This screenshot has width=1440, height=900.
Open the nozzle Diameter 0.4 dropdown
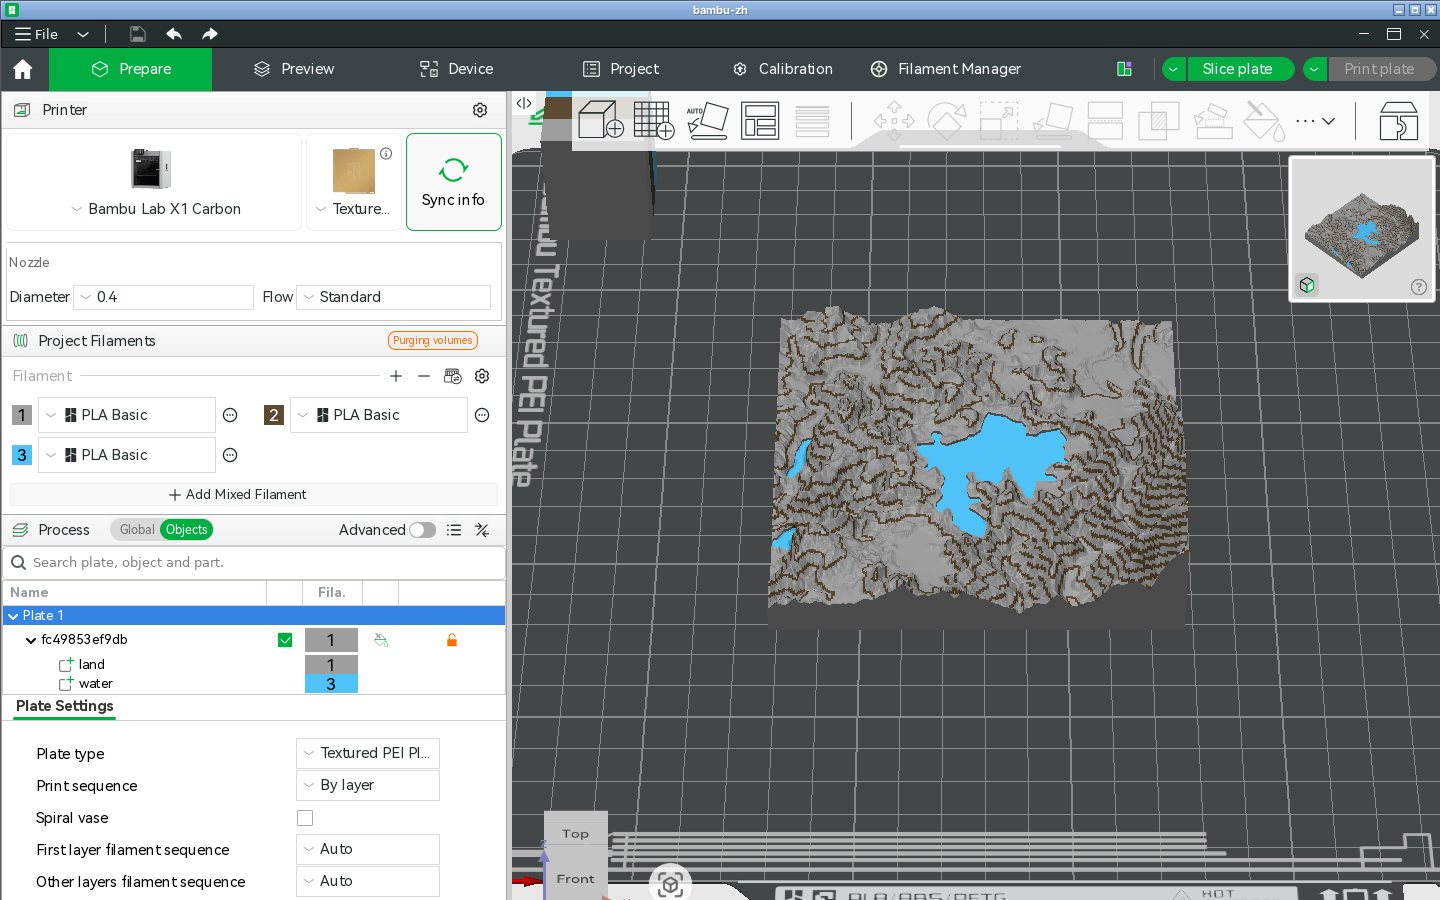[164, 297]
